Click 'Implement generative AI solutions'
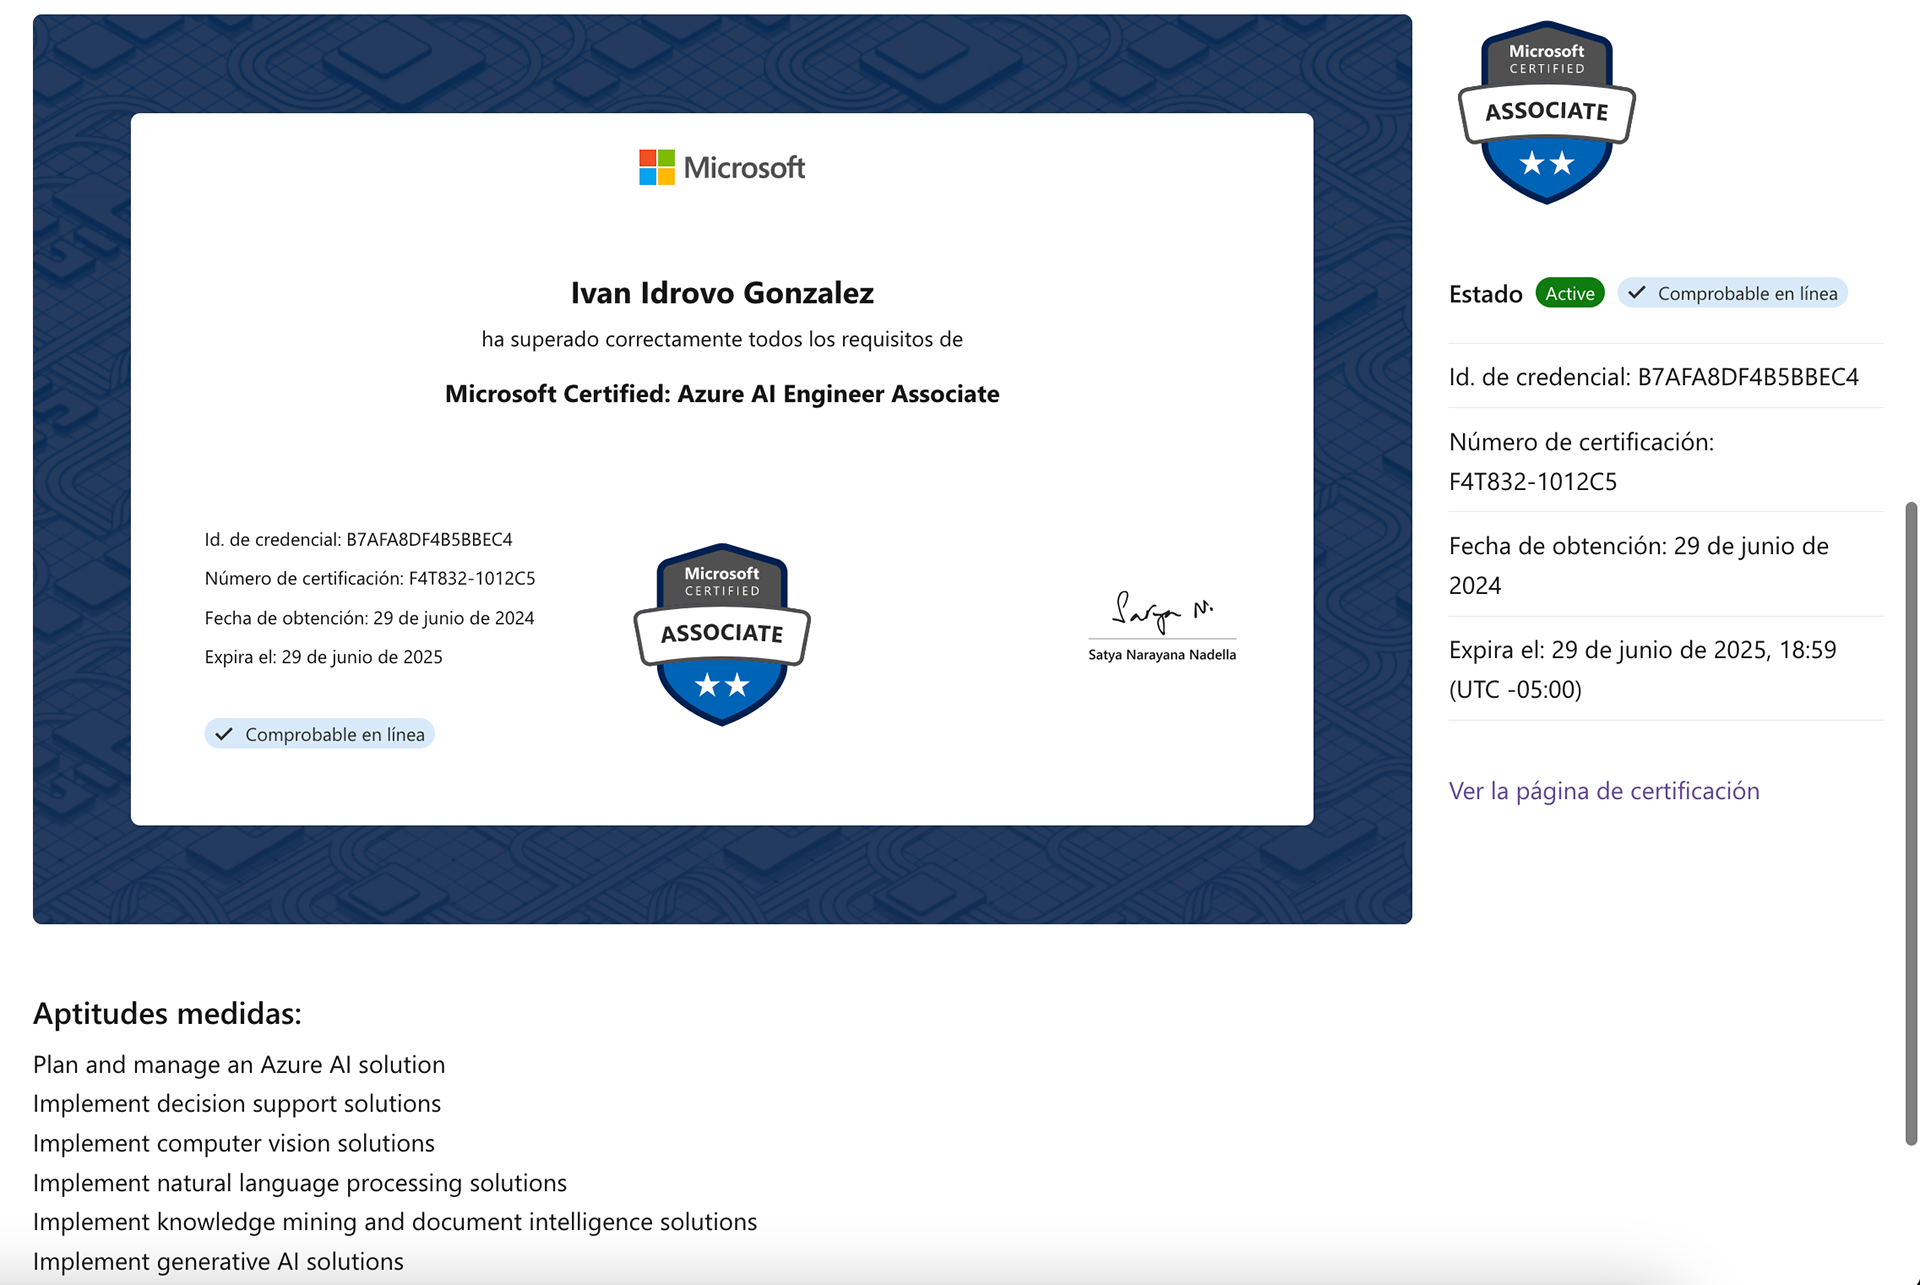 pyautogui.click(x=218, y=1261)
